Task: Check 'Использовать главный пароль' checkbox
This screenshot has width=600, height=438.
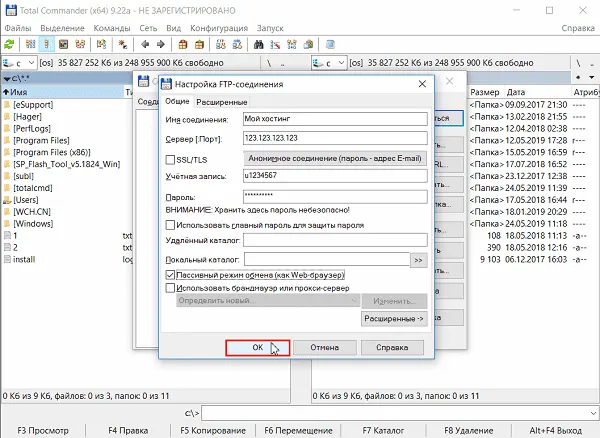Action: click(x=170, y=225)
